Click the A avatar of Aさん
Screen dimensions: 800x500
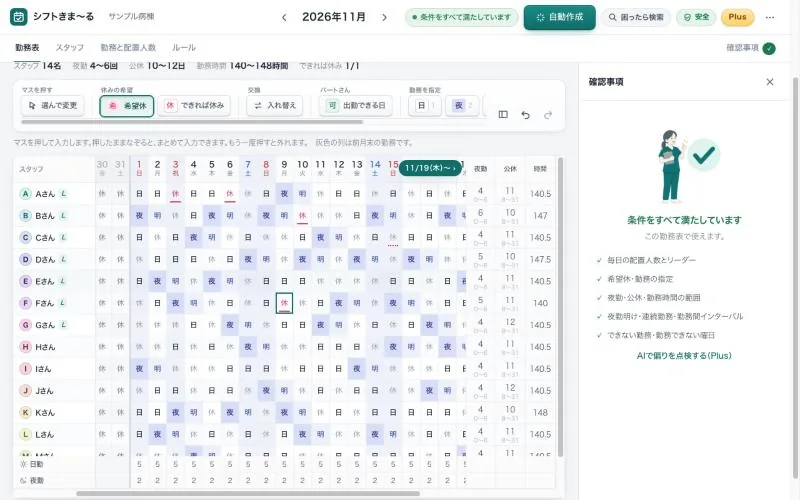point(26,194)
